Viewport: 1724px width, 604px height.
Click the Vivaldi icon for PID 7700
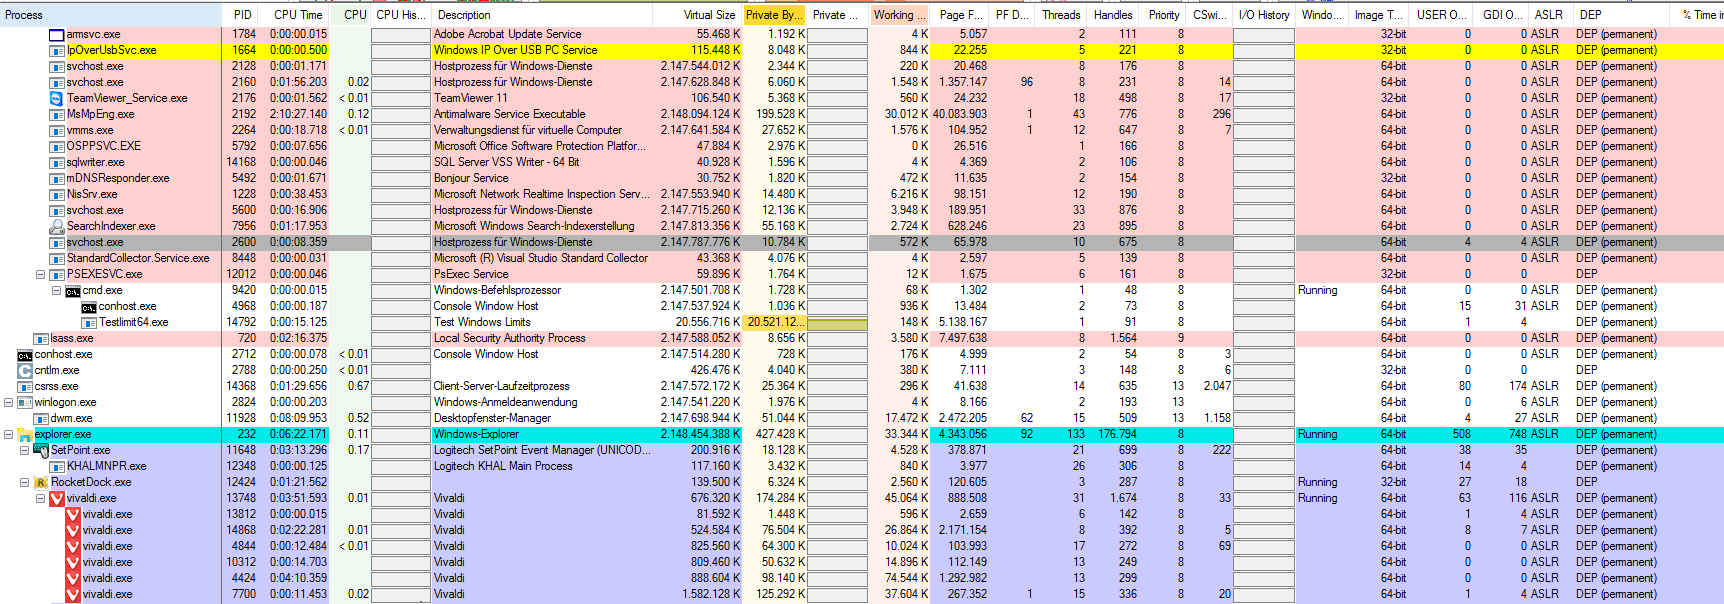pyautogui.click(x=73, y=594)
